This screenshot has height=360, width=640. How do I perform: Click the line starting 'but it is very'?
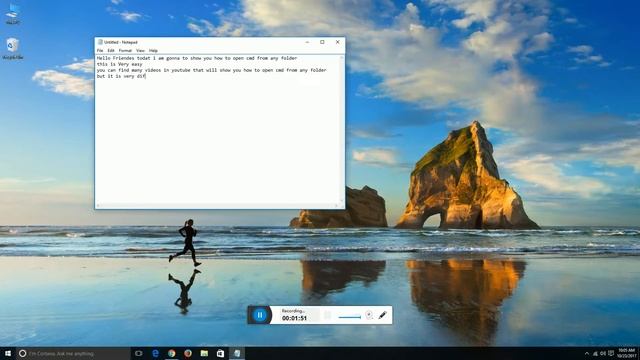click(x=121, y=76)
